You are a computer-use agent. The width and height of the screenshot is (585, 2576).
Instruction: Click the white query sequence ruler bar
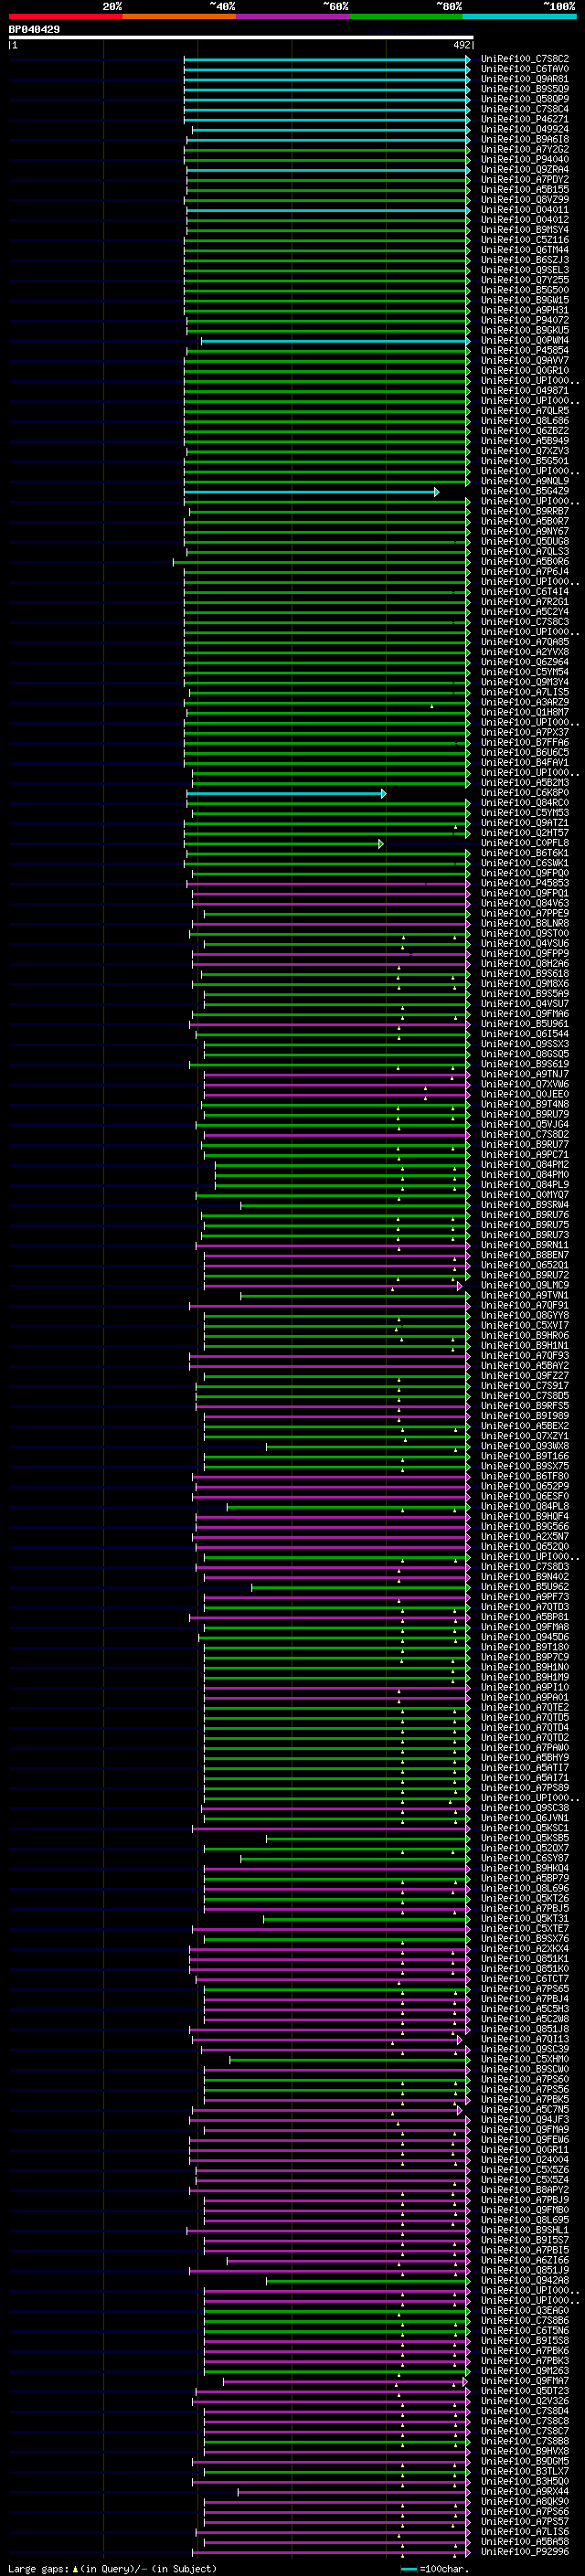pos(241,38)
